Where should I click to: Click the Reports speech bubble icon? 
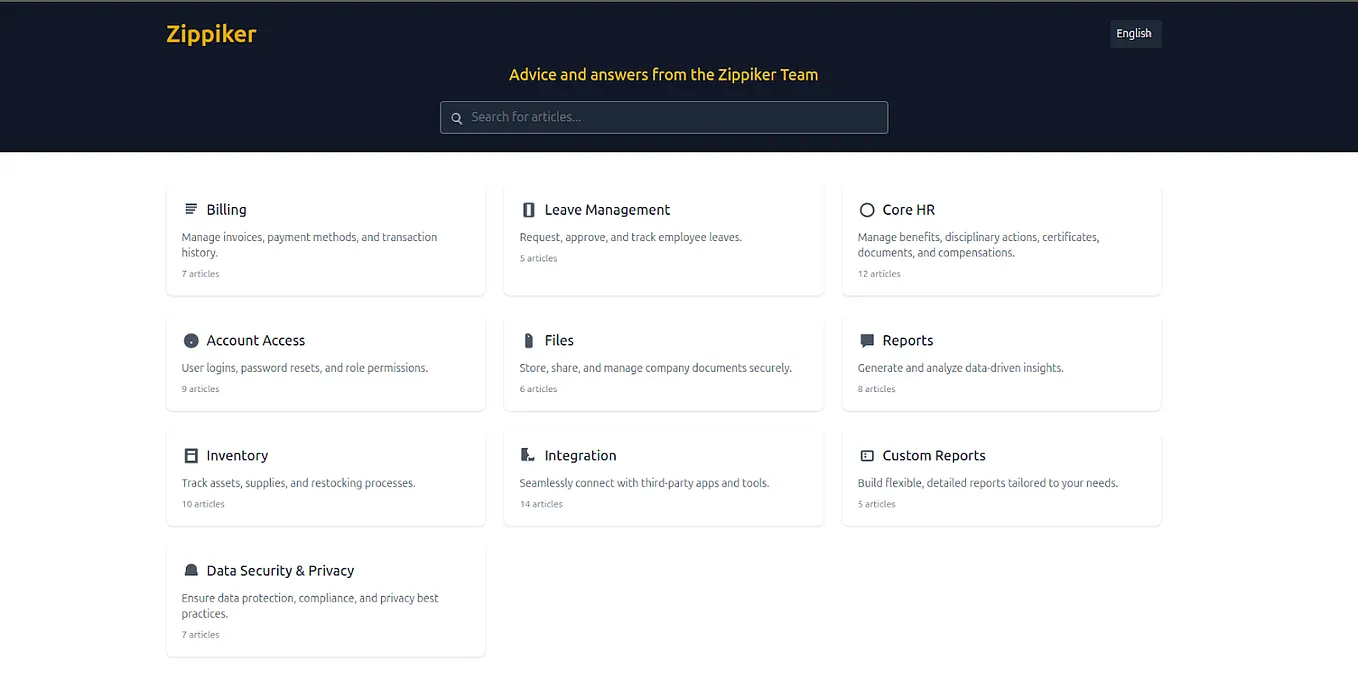tap(866, 340)
